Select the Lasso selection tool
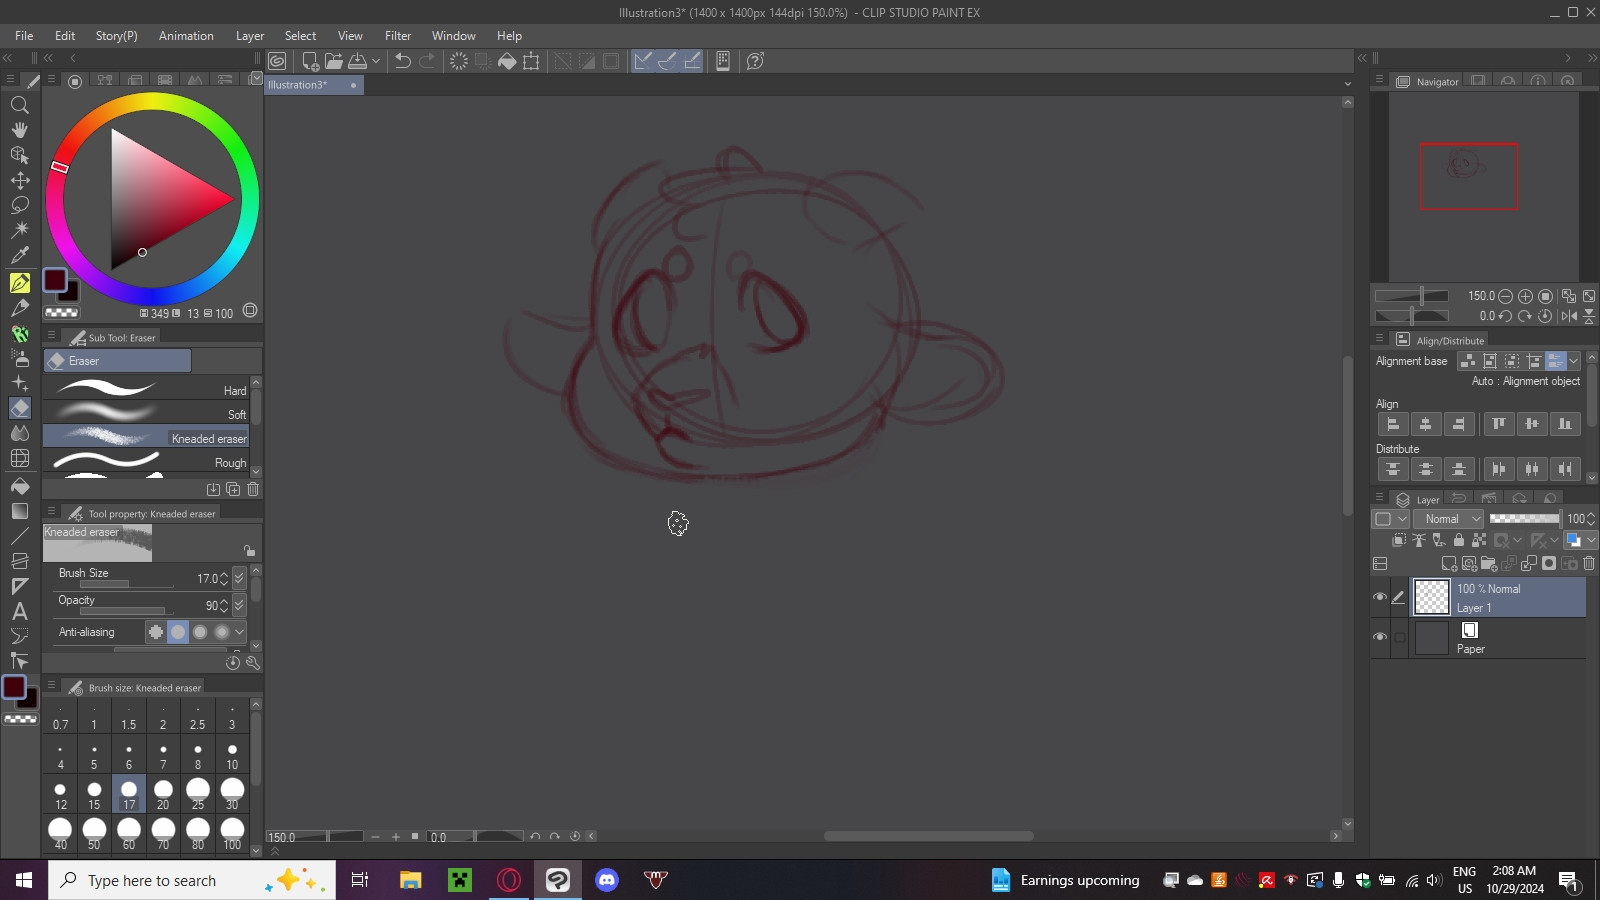1600x900 pixels. pyautogui.click(x=19, y=205)
